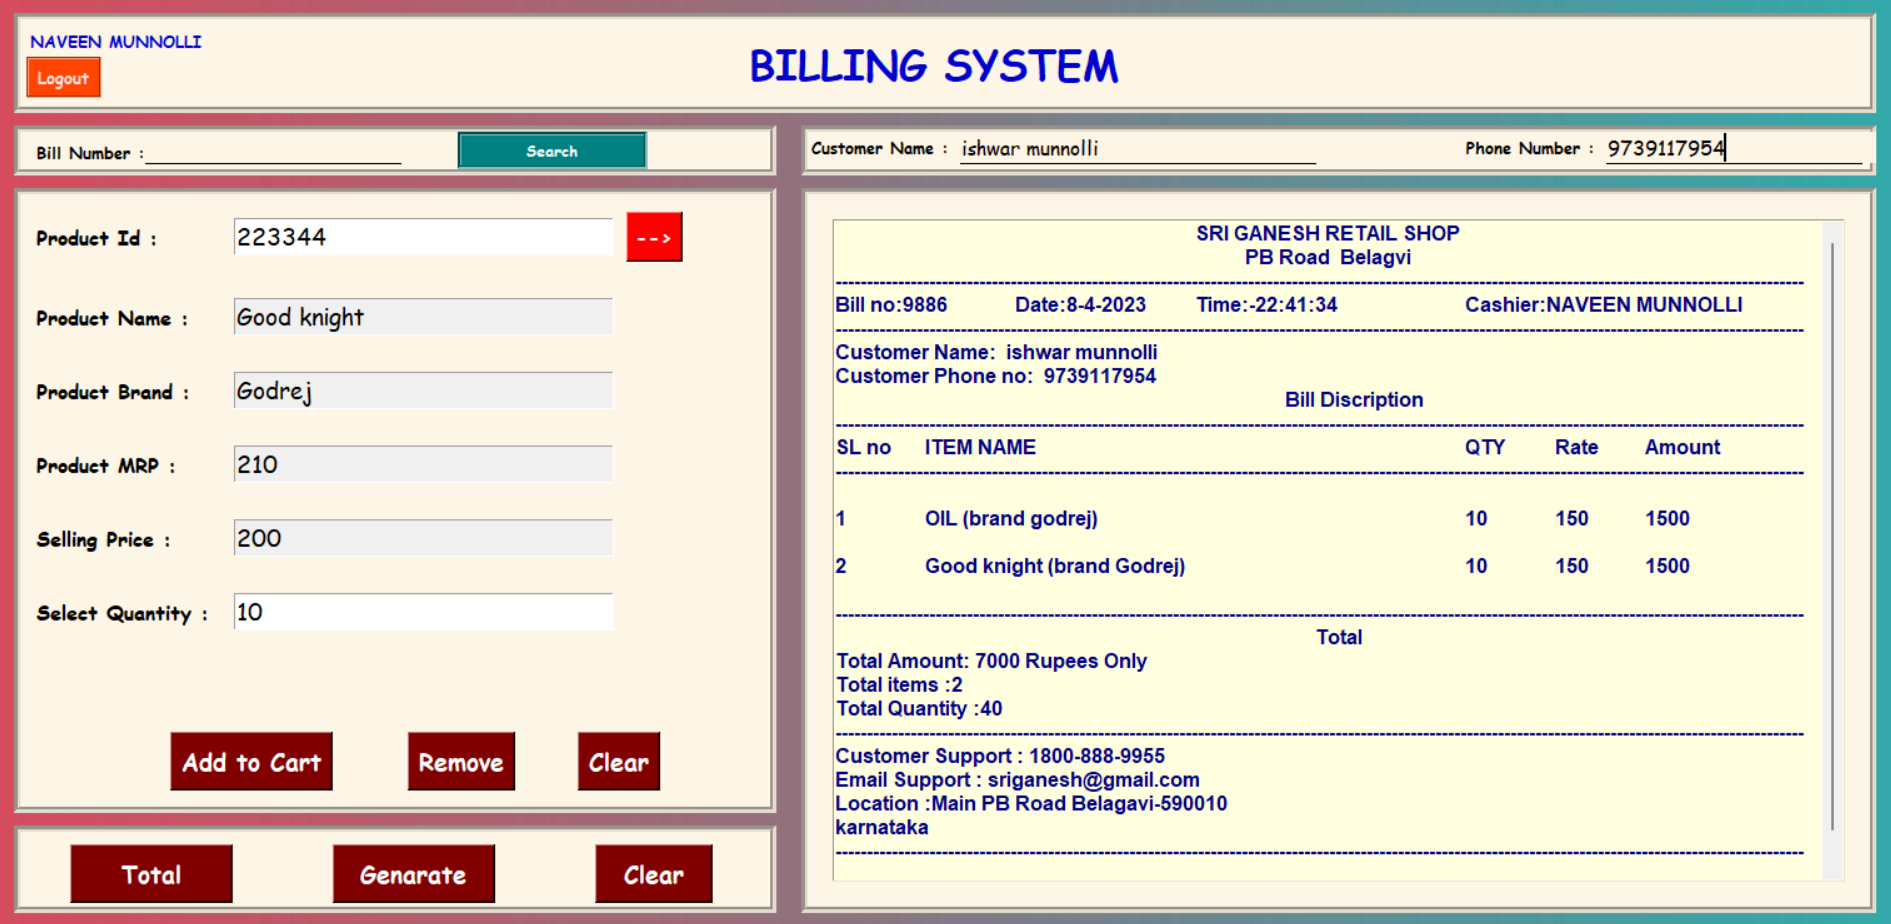
Task: Click the BILLING SYSTEM title
Action: point(934,66)
